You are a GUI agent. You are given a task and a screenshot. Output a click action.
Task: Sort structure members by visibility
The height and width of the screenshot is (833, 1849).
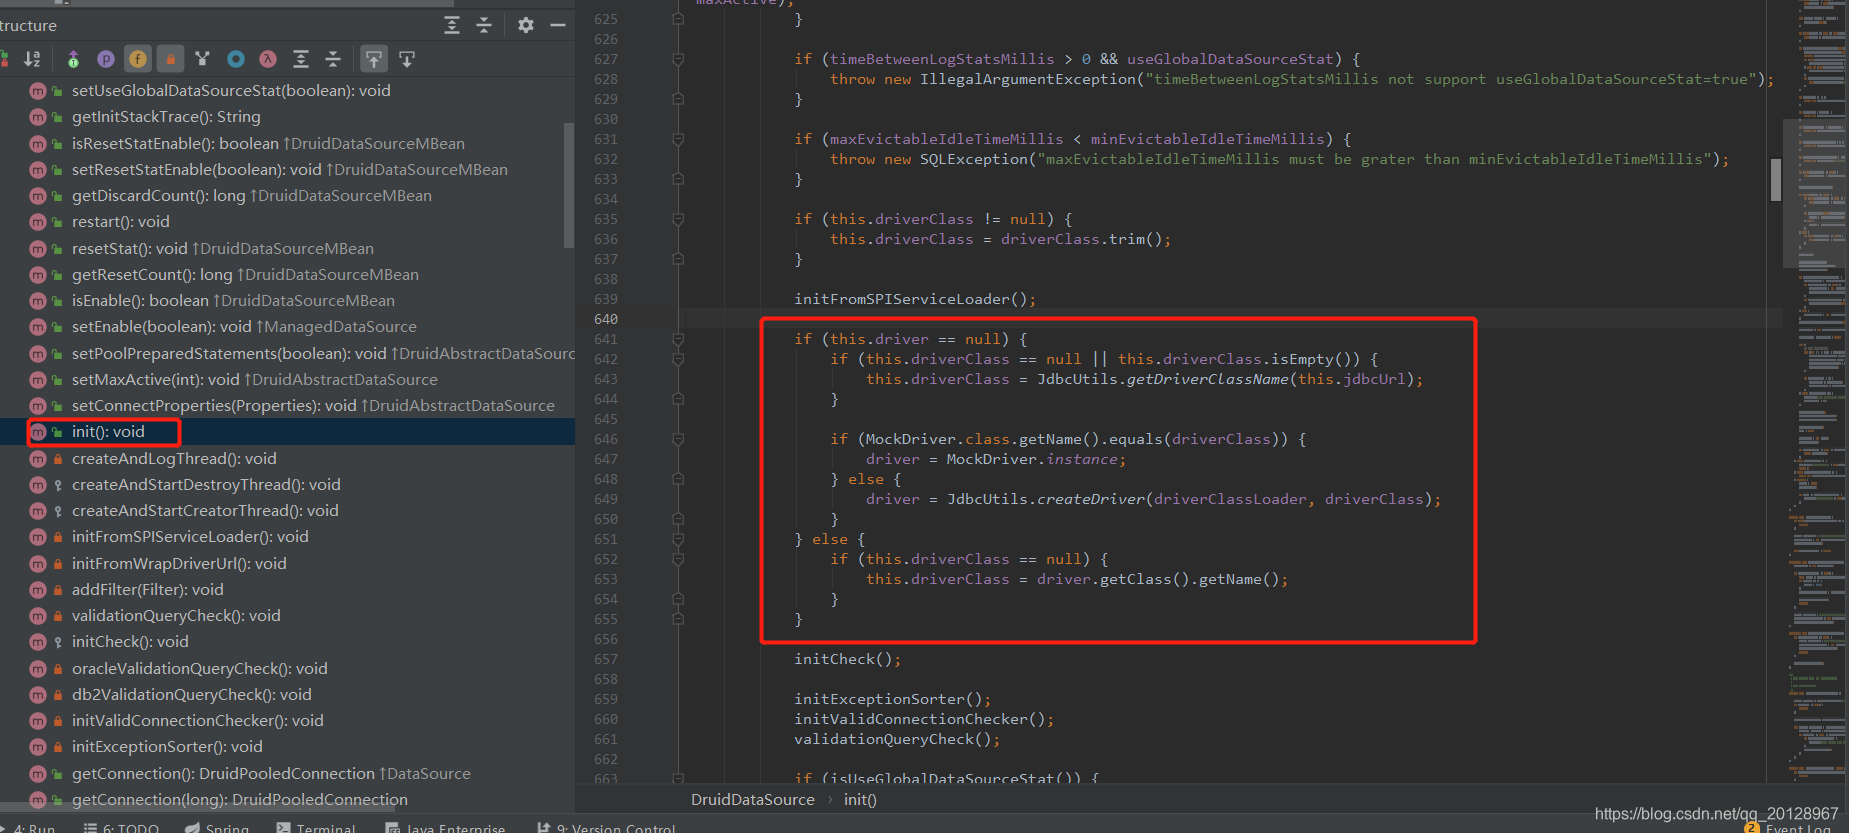click(3, 59)
